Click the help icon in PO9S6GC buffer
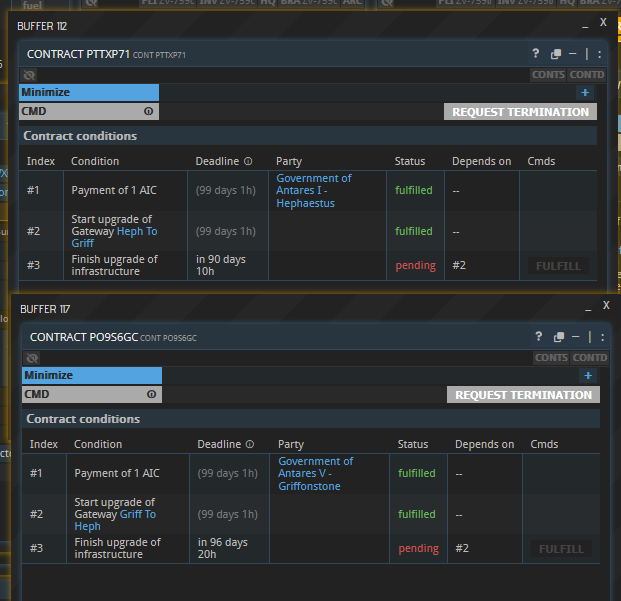 pyautogui.click(x=539, y=337)
